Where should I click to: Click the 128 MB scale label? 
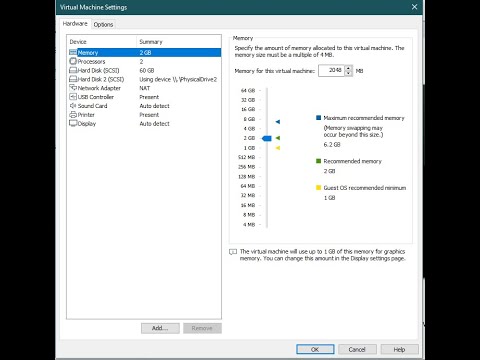[246, 177]
